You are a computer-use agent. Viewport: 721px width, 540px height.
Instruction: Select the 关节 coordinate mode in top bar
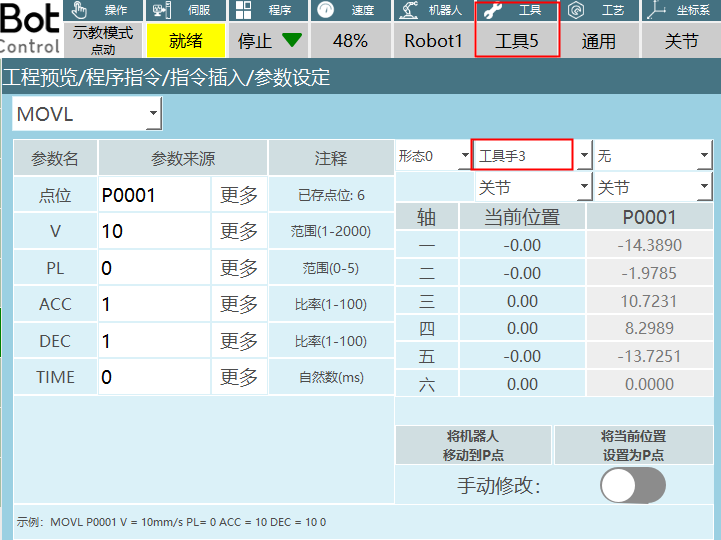click(683, 41)
